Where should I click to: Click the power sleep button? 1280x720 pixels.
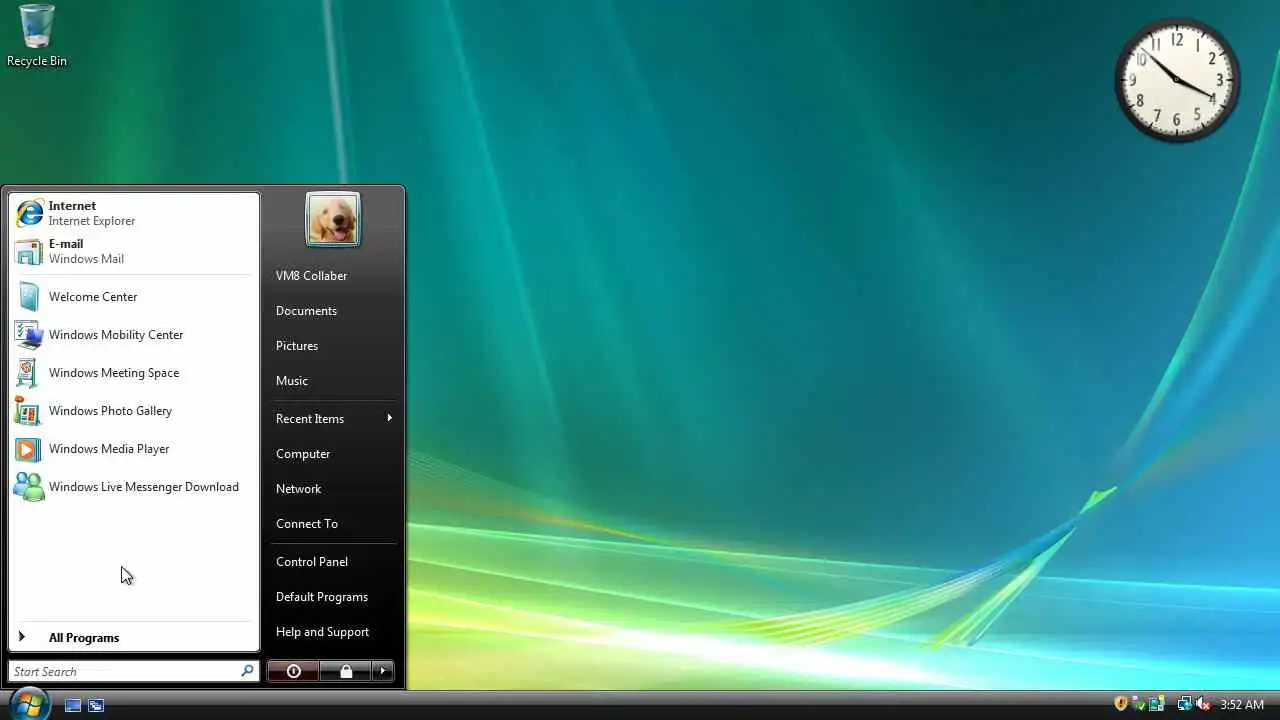[294, 671]
